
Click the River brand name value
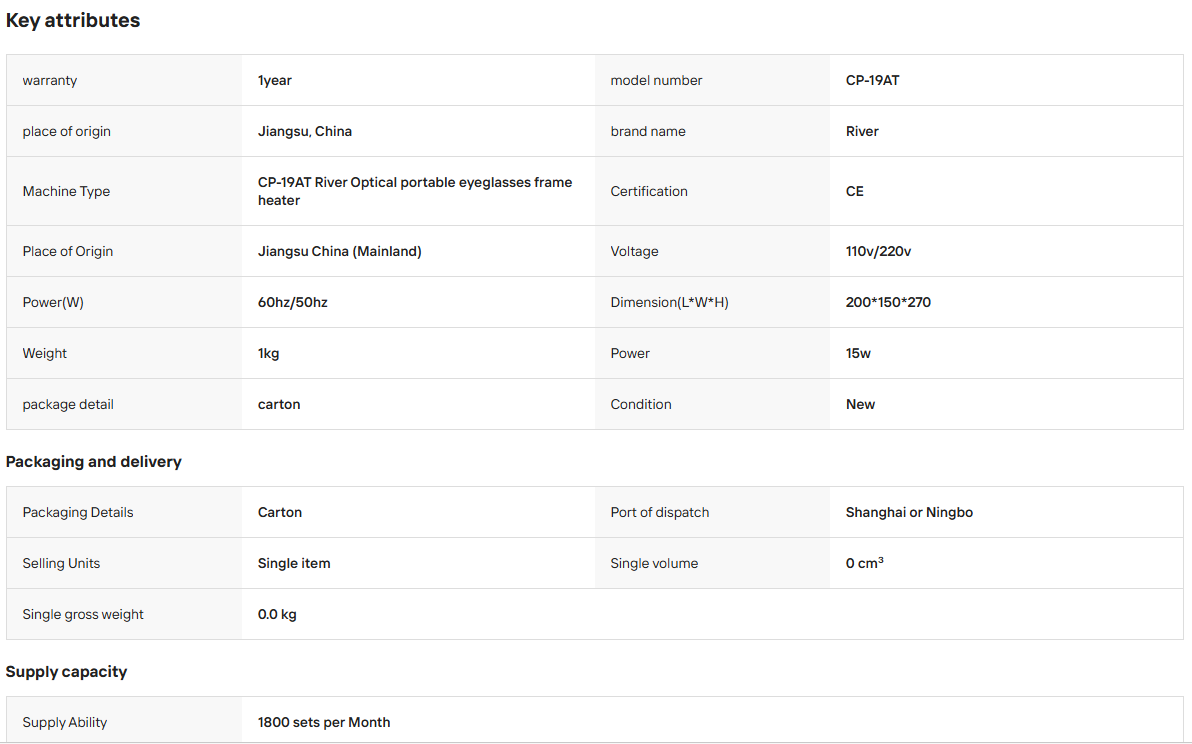[x=862, y=131]
